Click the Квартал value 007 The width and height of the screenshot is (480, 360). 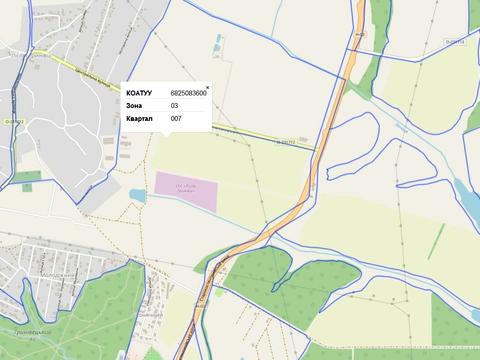(176, 118)
